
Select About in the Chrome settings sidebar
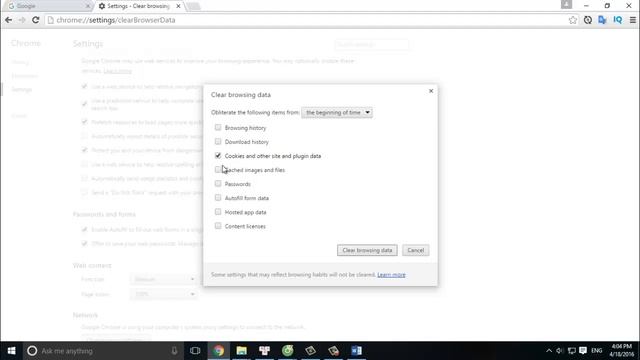pos(19,116)
